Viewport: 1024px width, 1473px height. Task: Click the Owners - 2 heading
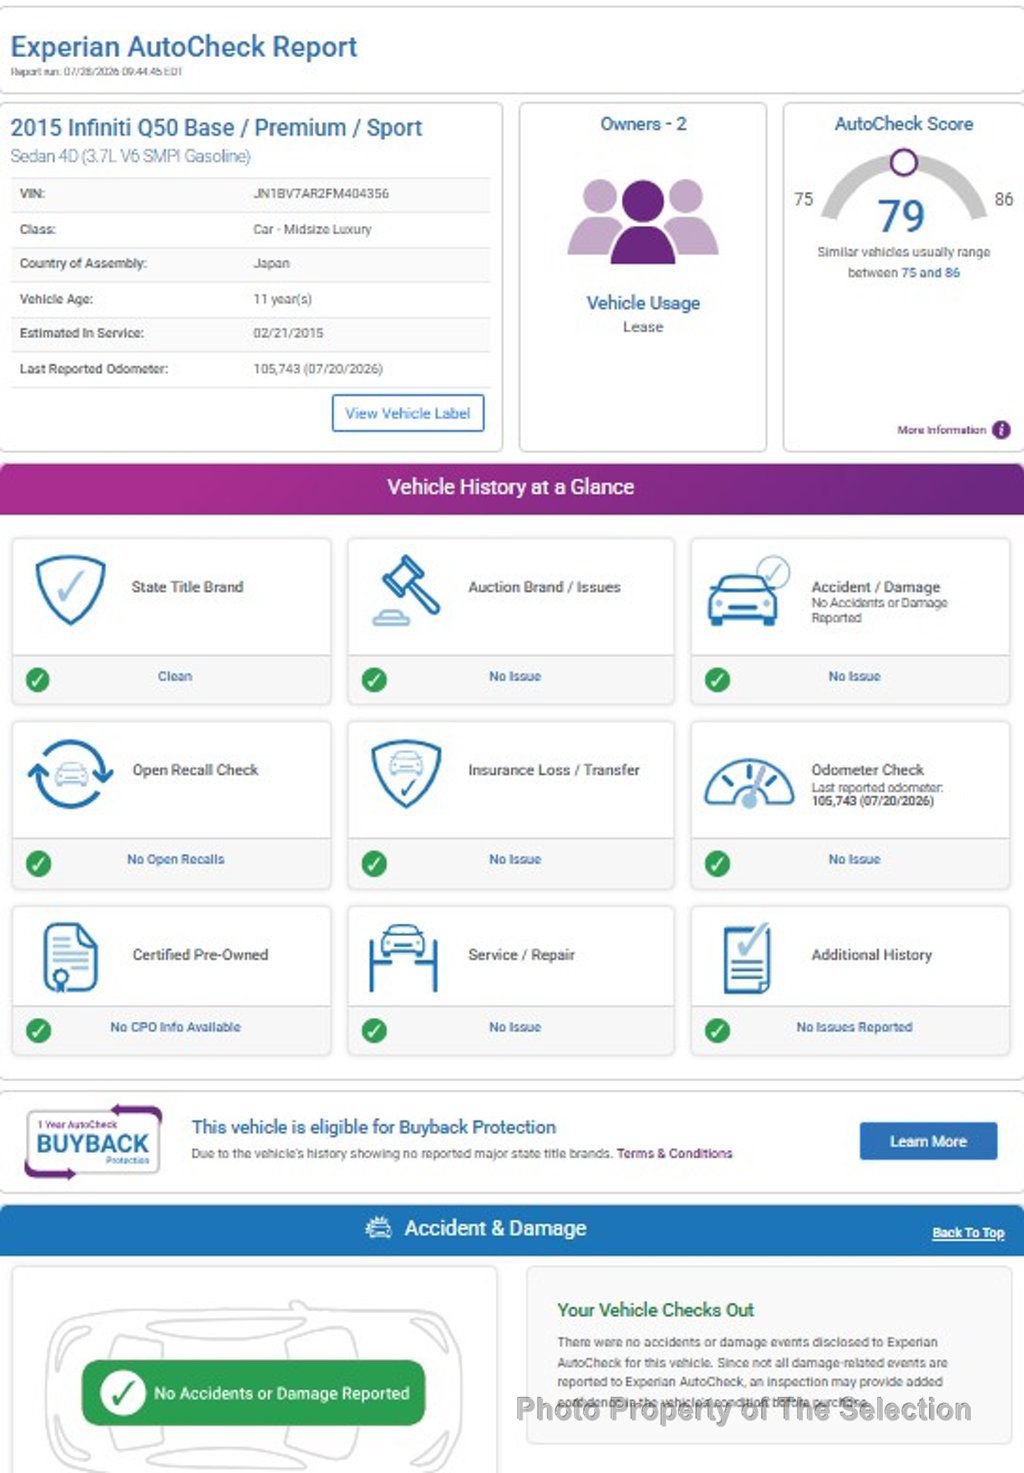[643, 124]
